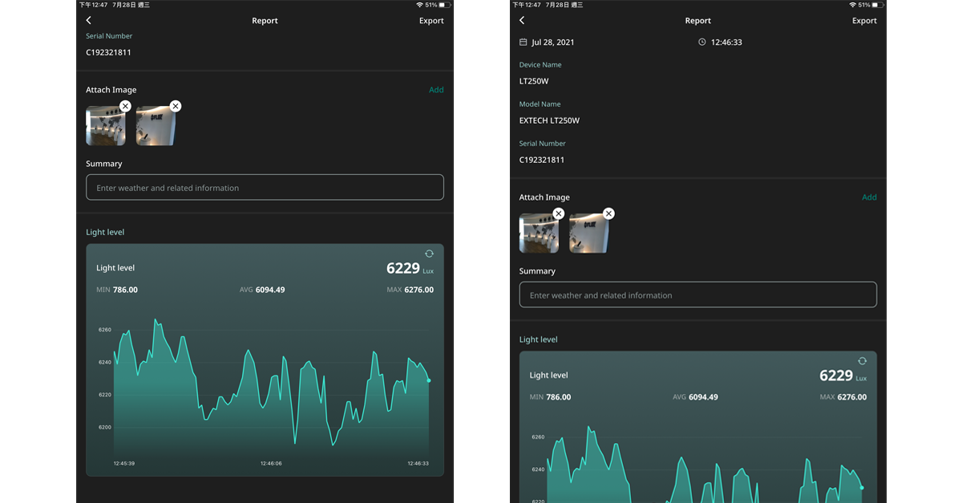Tap Add next to Attach Image, right report
Image resolution: width=962 pixels, height=503 pixels.
(869, 197)
